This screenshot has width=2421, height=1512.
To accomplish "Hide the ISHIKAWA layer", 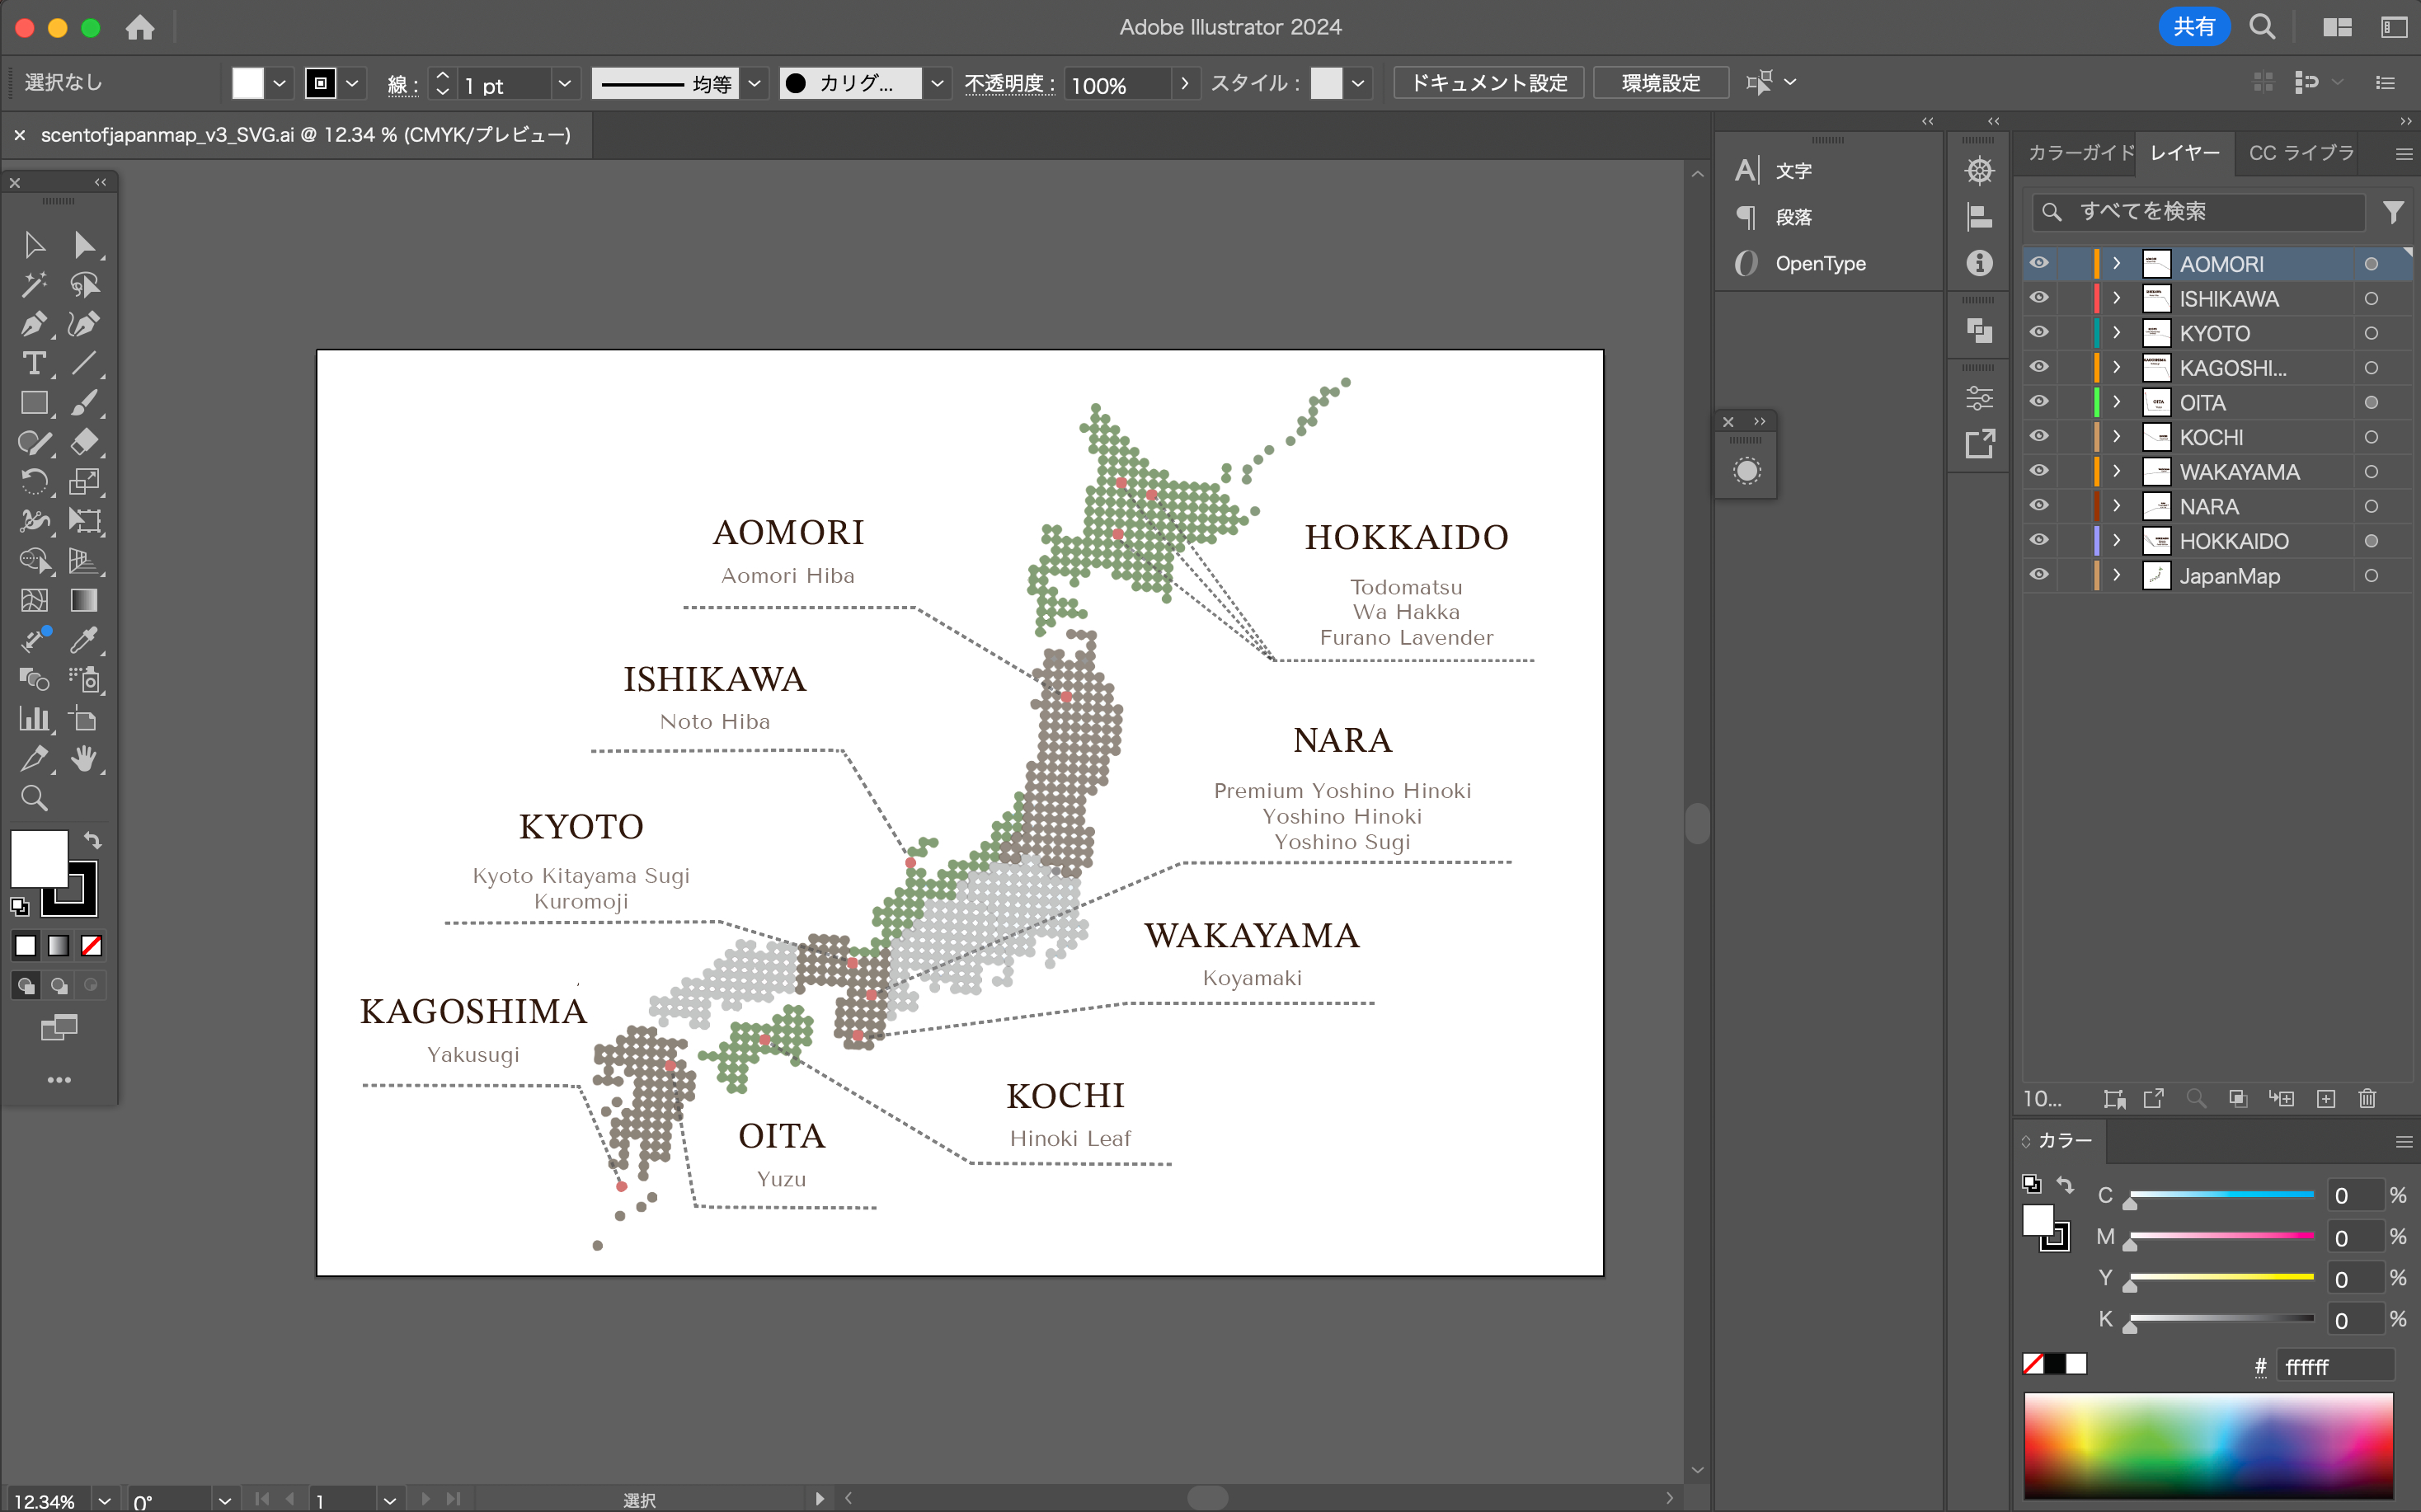I will pyautogui.click(x=2039, y=298).
